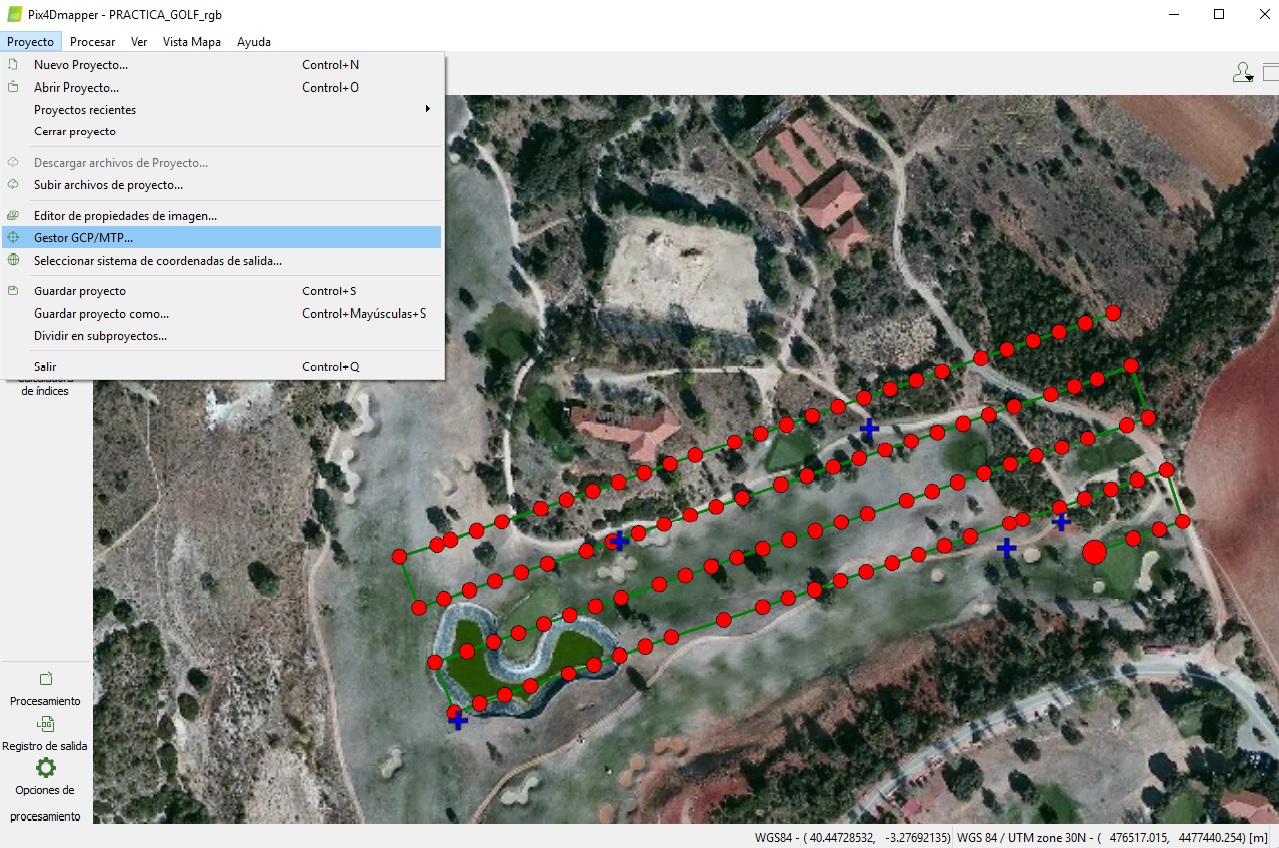Open Opciones de procesamiento gear icon

point(45,768)
